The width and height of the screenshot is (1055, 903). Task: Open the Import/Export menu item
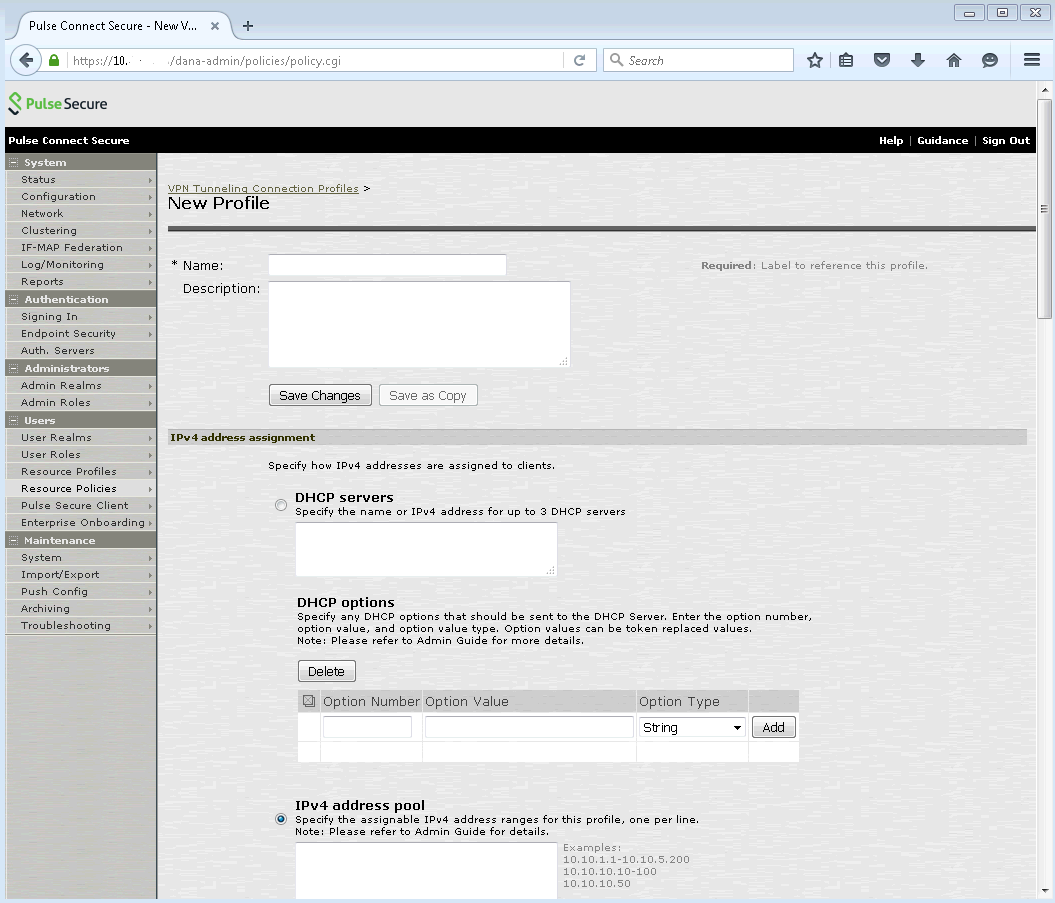pyautogui.click(x=81, y=575)
